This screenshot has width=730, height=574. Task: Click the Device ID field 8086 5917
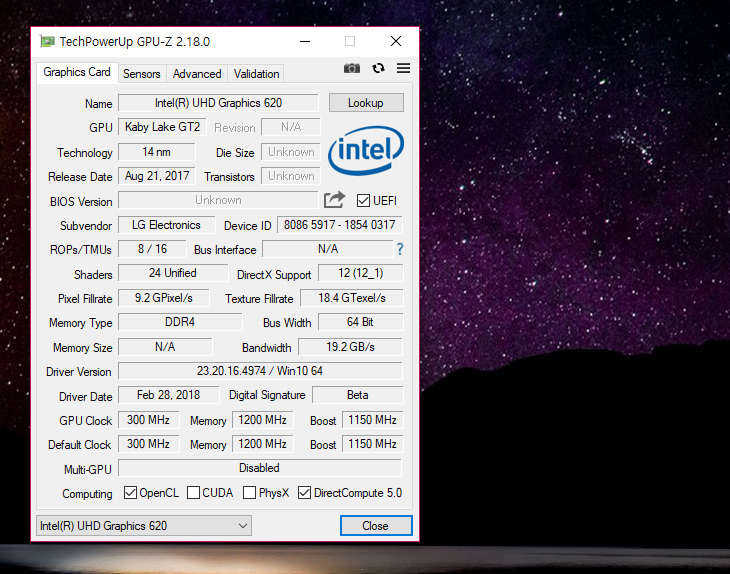340,225
